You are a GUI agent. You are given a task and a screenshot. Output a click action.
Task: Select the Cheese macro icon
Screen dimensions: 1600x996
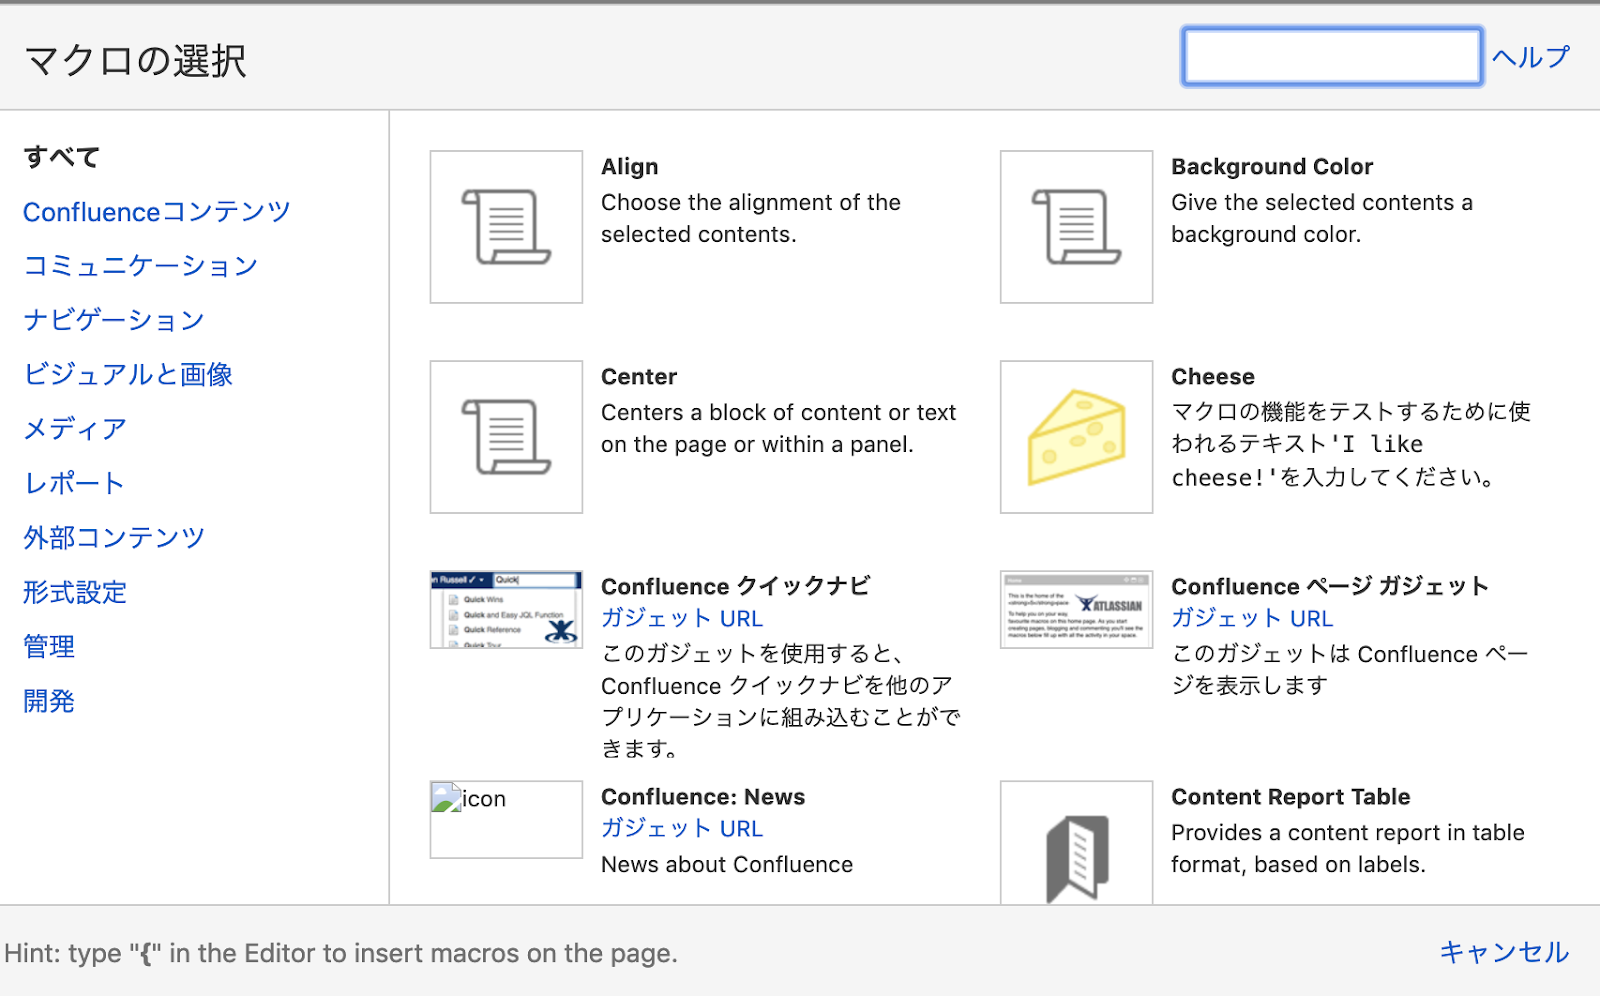1076,437
